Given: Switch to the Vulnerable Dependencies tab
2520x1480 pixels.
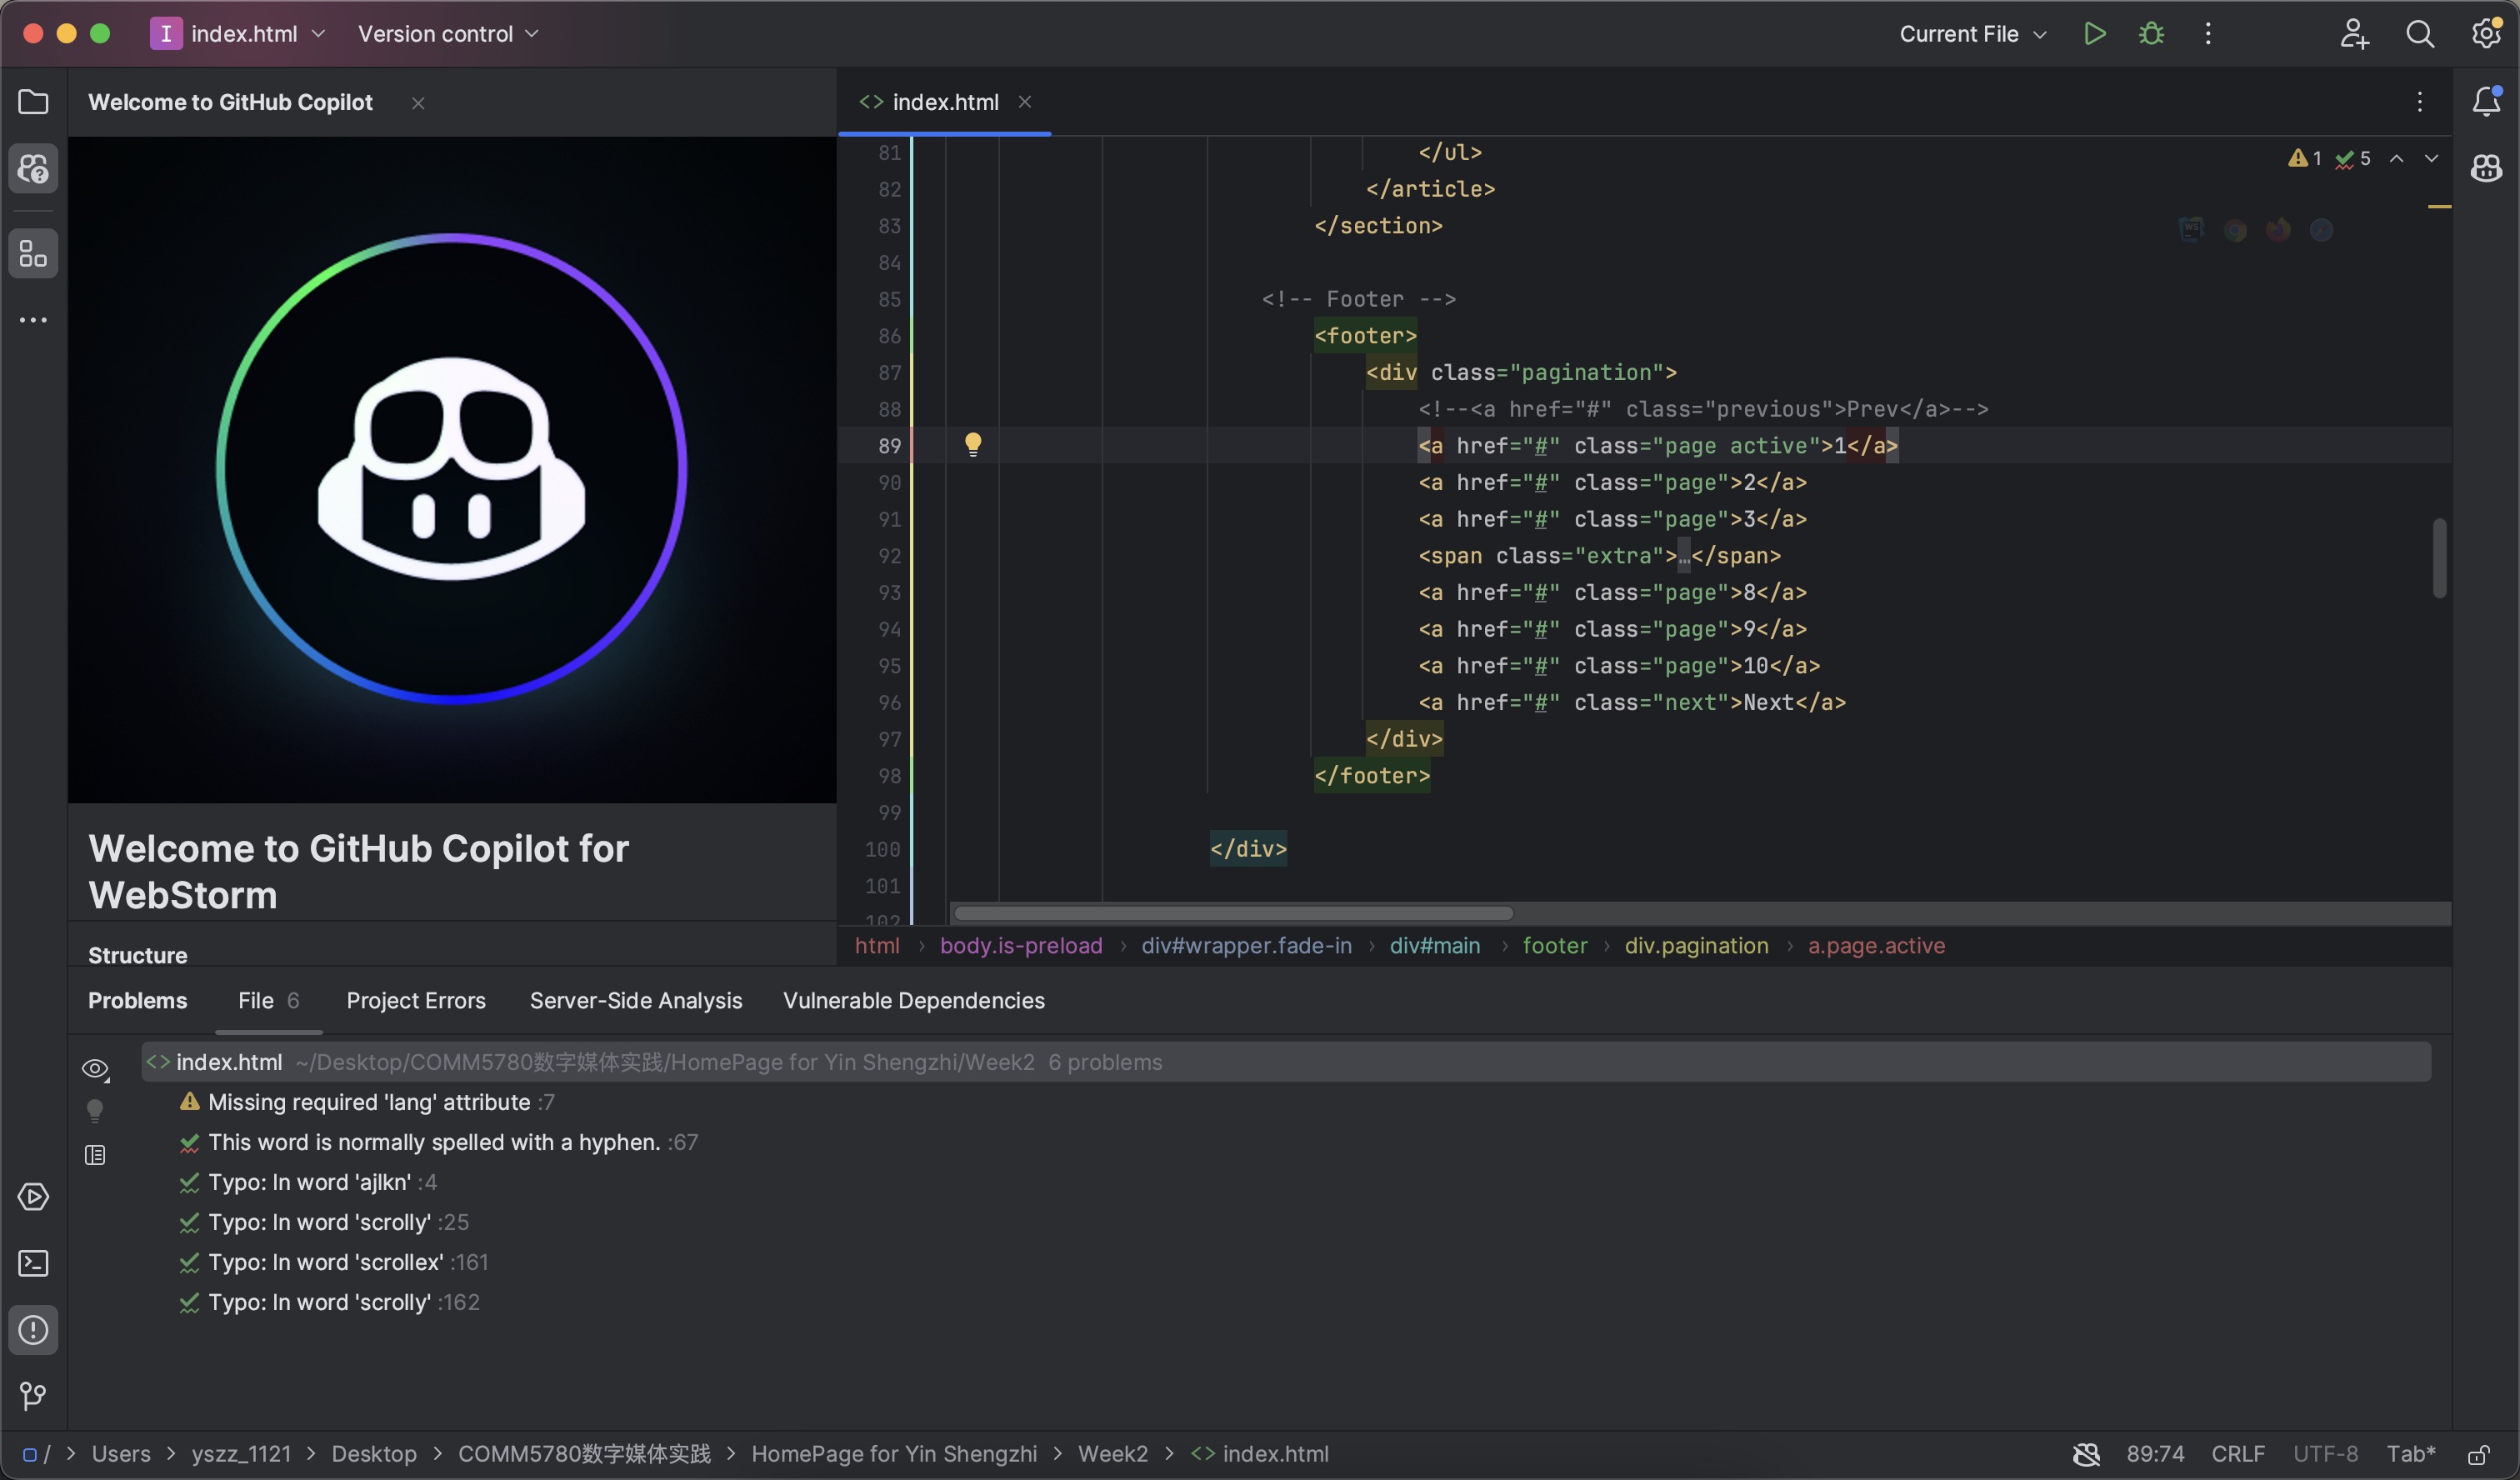Looking at the screenshot, I should 913,1000.
